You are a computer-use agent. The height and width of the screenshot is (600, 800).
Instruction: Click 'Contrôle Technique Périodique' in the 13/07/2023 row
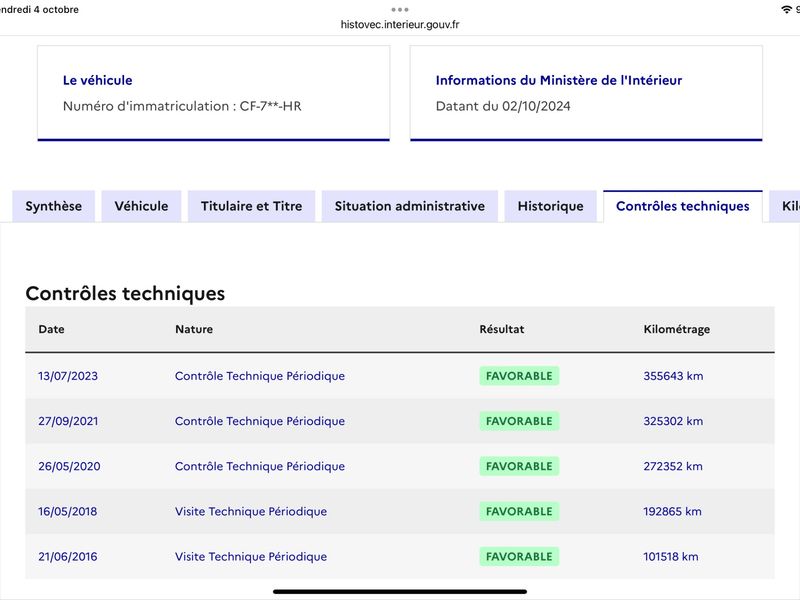pos(260,376)
